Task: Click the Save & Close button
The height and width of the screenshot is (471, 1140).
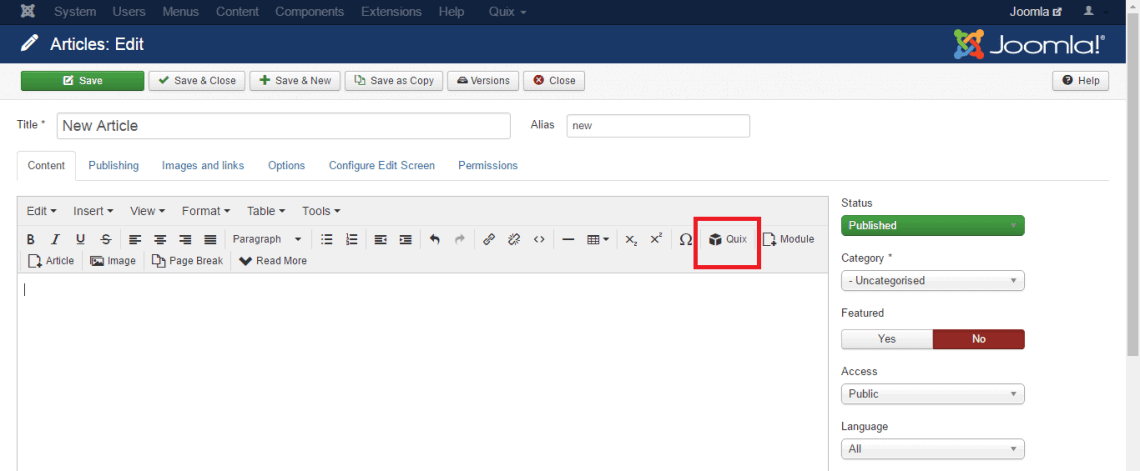Action: 196,81
